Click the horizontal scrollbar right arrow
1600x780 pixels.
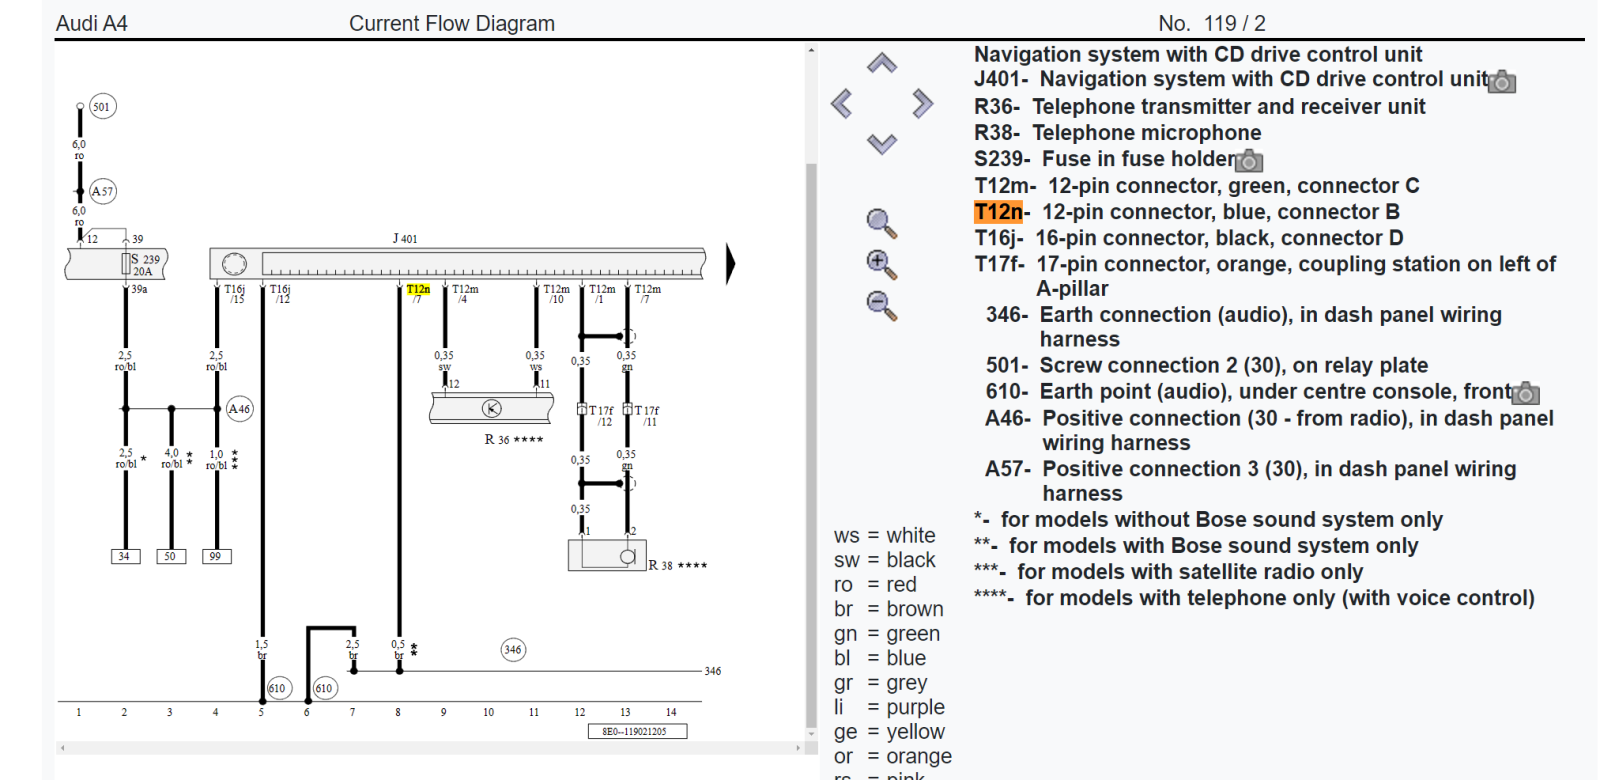click(x=798, y=748)
